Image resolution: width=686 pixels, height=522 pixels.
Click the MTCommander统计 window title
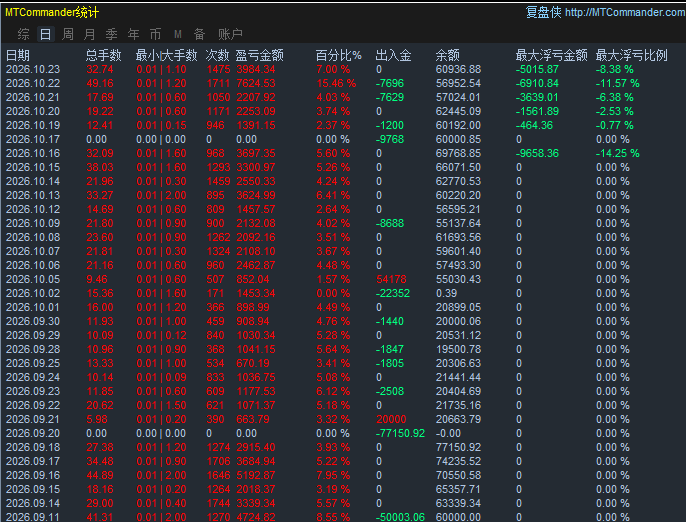(x=52, y=12)
